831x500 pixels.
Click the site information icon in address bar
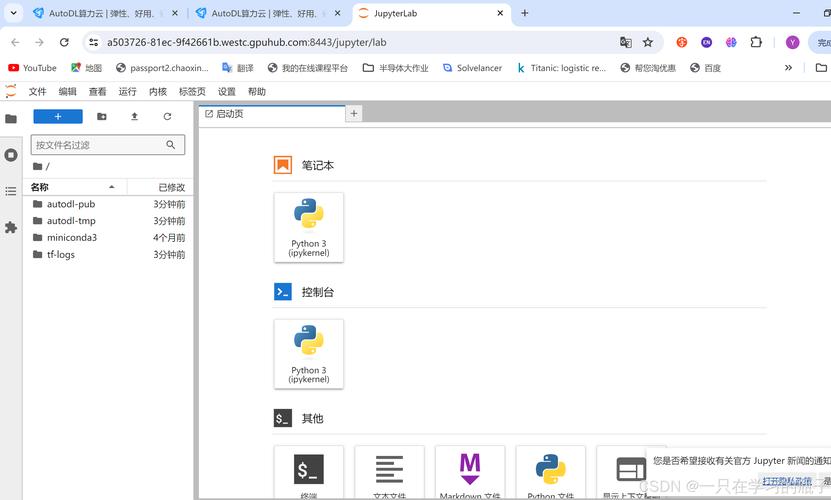point(94,42)
